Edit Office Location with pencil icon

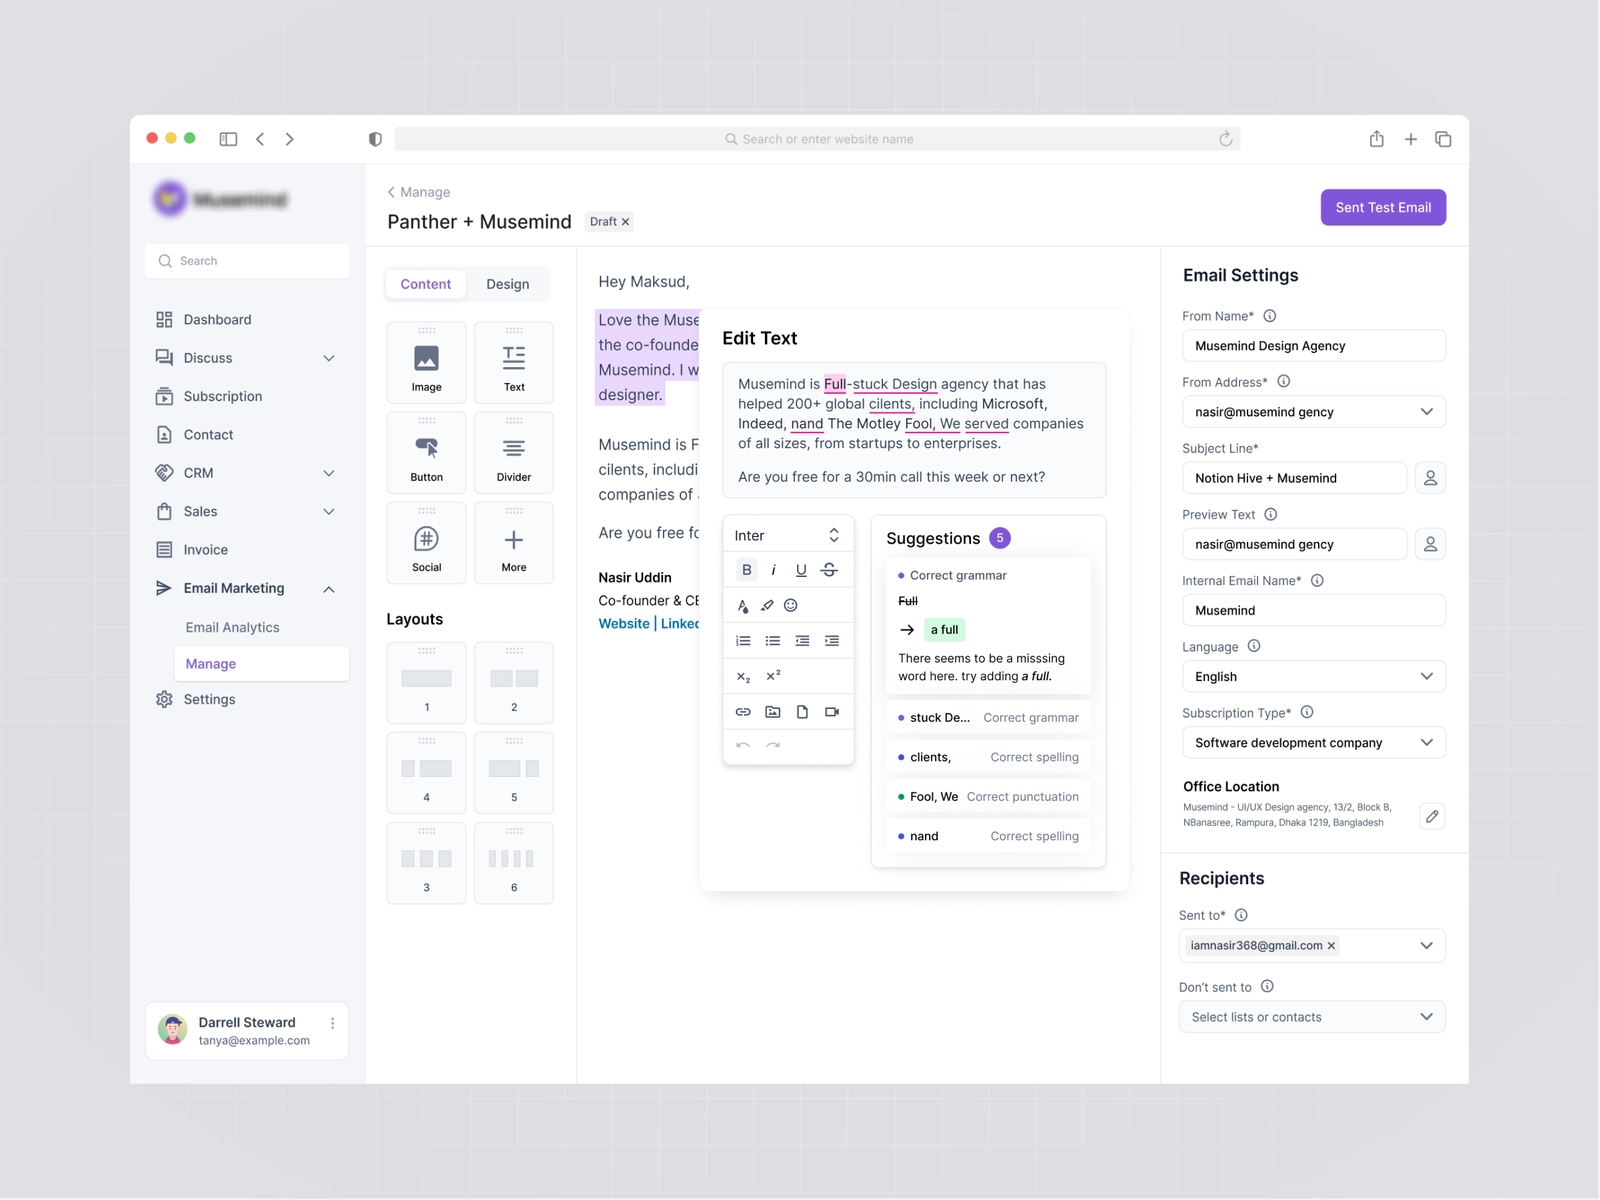pos(1432,816)
